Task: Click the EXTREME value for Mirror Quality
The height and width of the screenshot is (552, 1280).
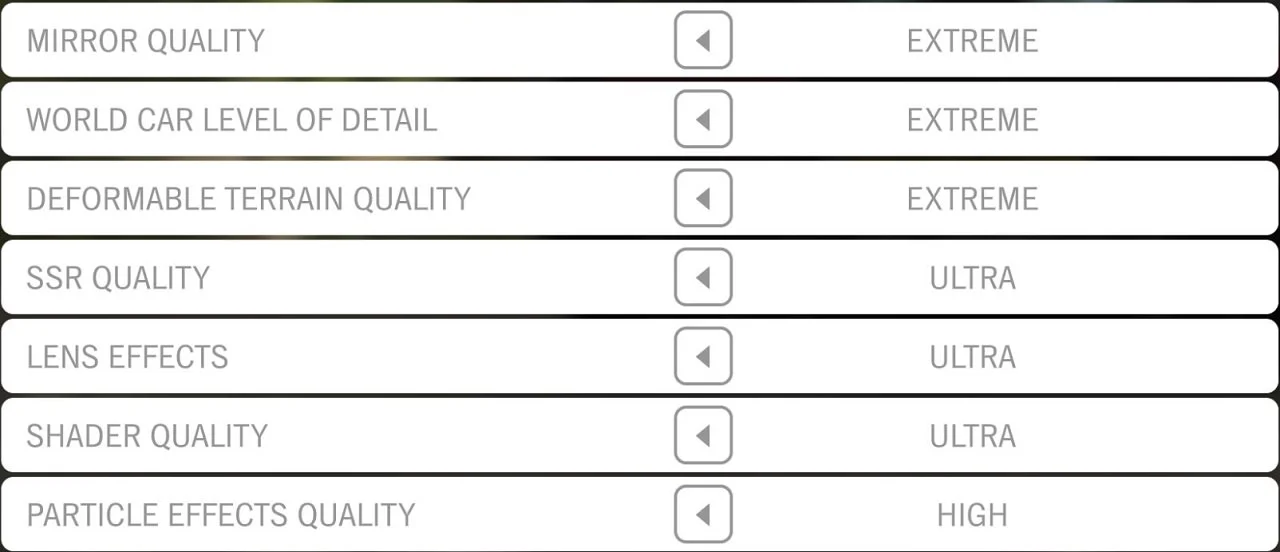Action: (973, 41)
